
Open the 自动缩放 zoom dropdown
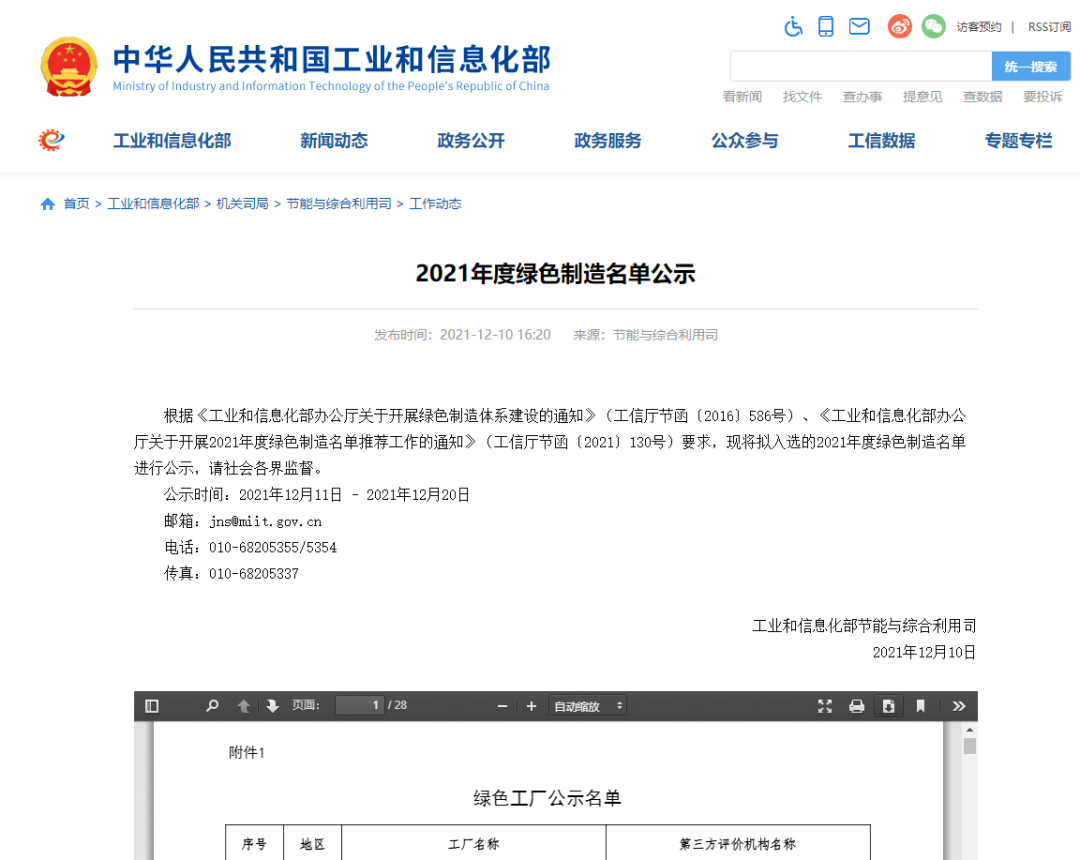click(x=588, y=706)
